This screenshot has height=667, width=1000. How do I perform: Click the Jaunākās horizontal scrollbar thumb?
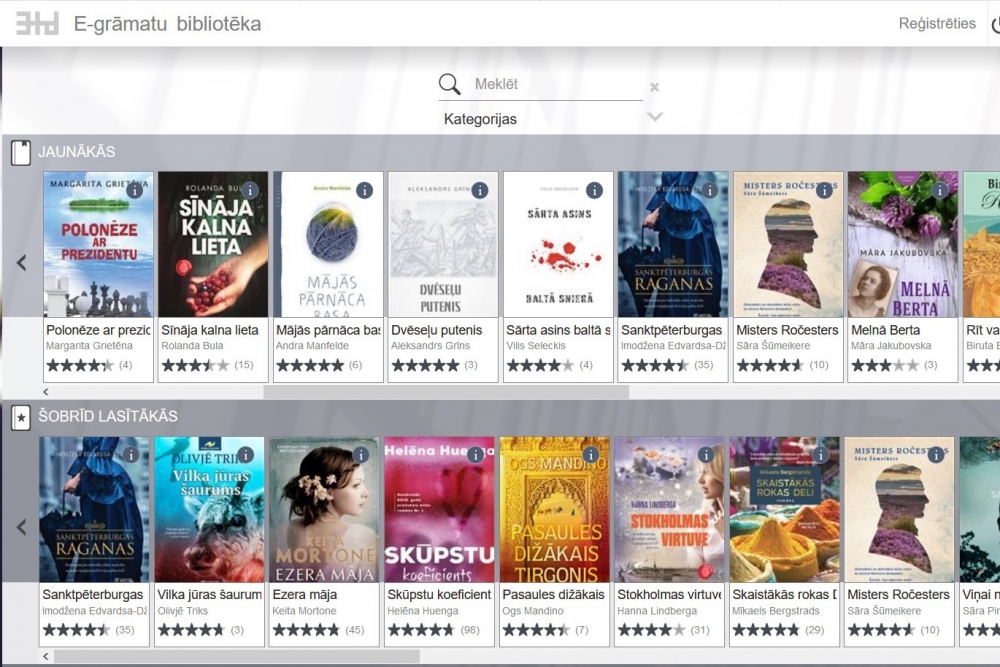pos(446,392)
